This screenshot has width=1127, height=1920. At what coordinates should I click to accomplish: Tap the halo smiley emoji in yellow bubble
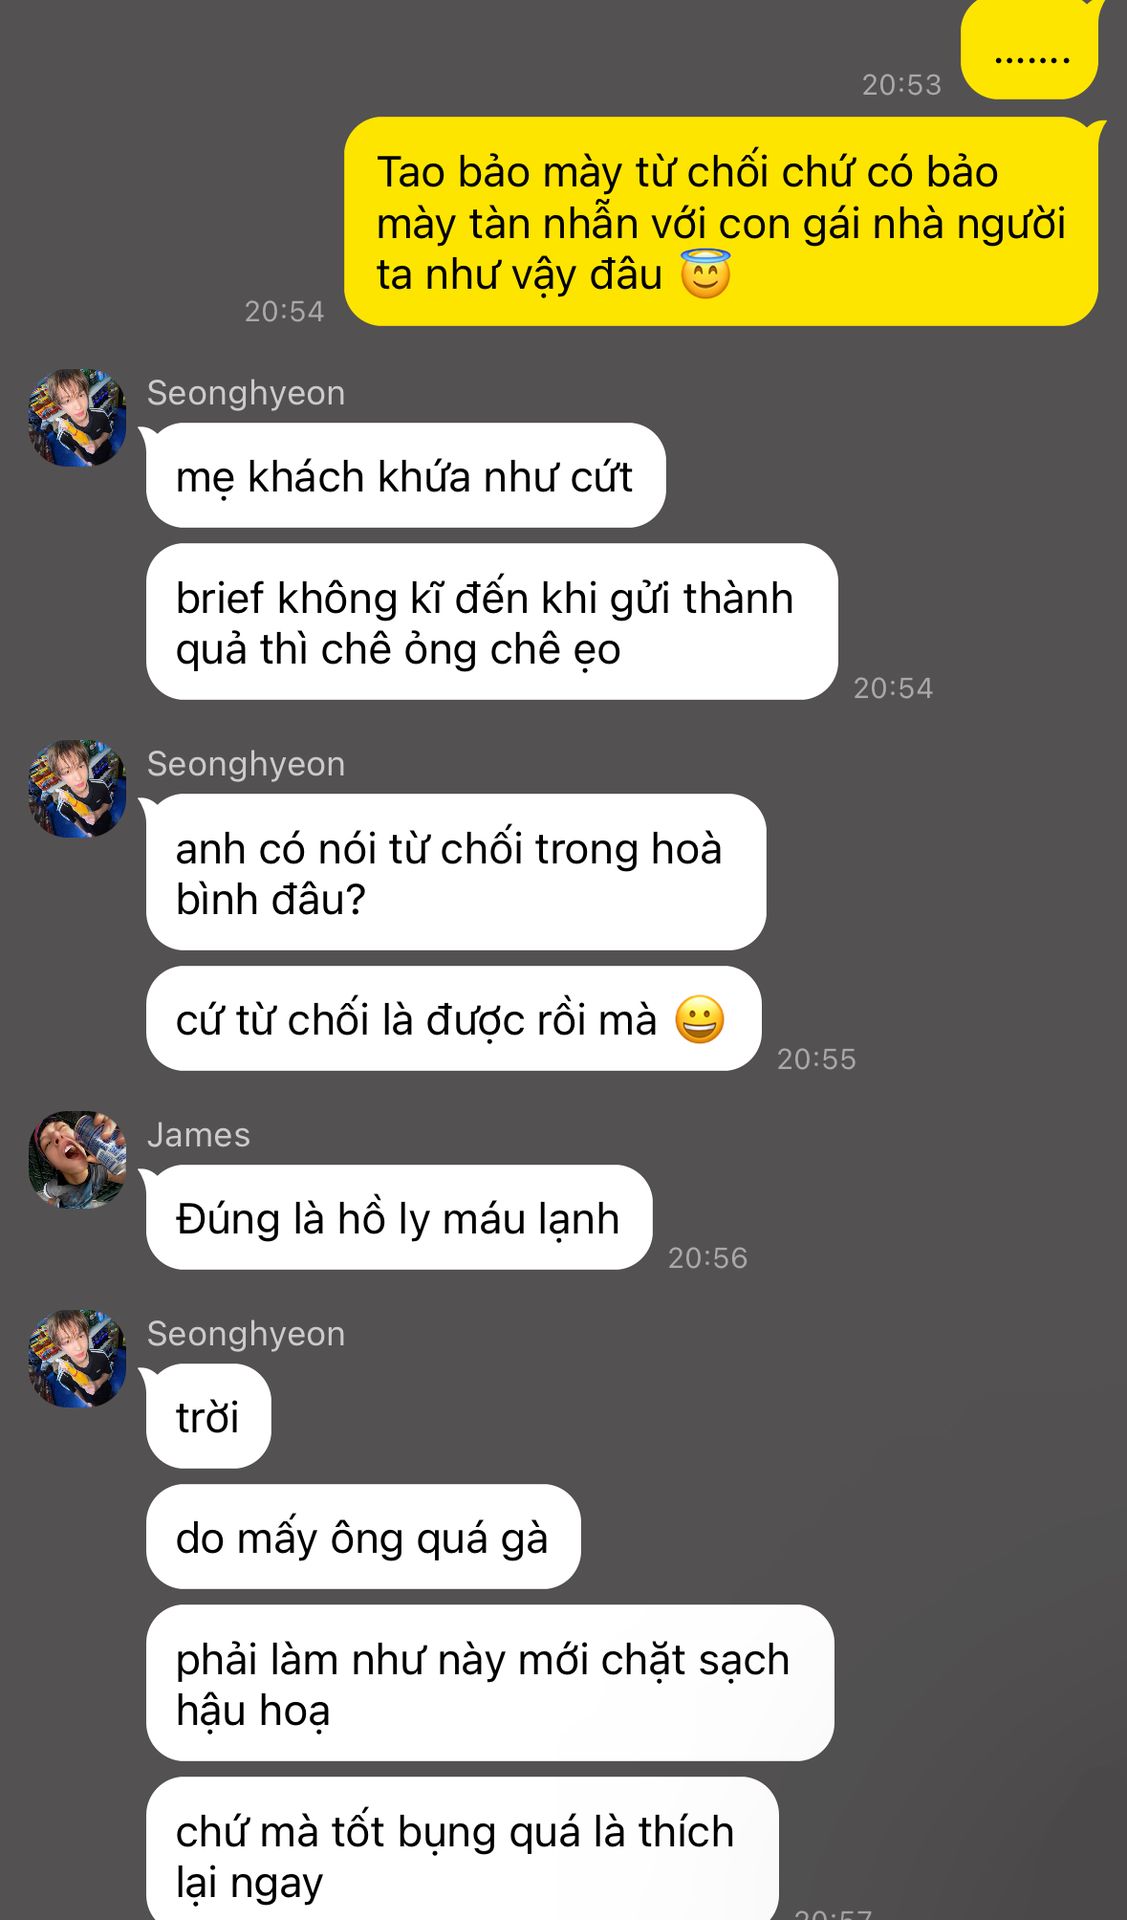(706, 274)
